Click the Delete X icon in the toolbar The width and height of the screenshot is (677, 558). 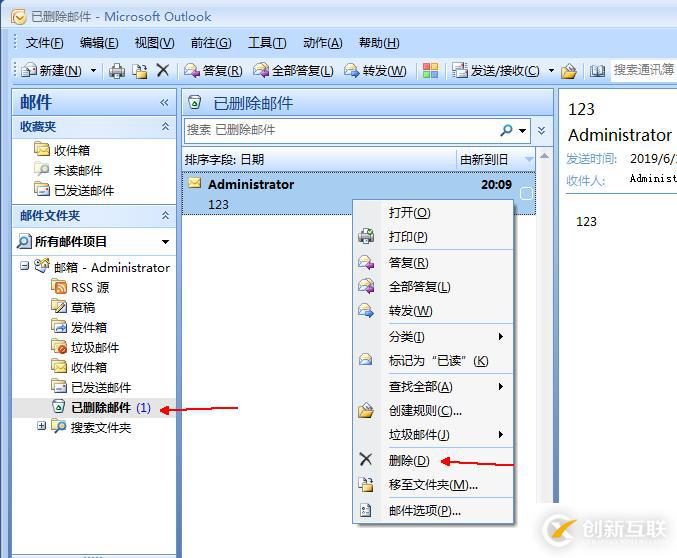(x=163, y=70)
